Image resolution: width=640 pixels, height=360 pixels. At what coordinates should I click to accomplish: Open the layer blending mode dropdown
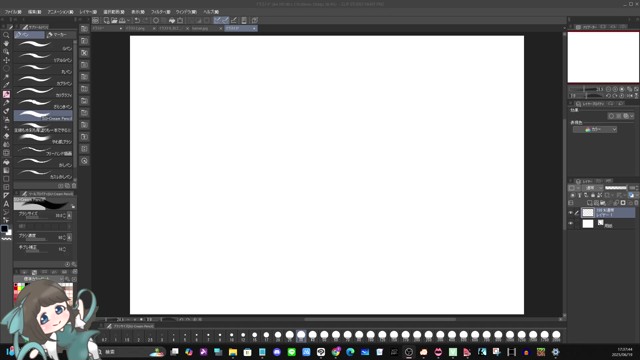coord(593,188)
